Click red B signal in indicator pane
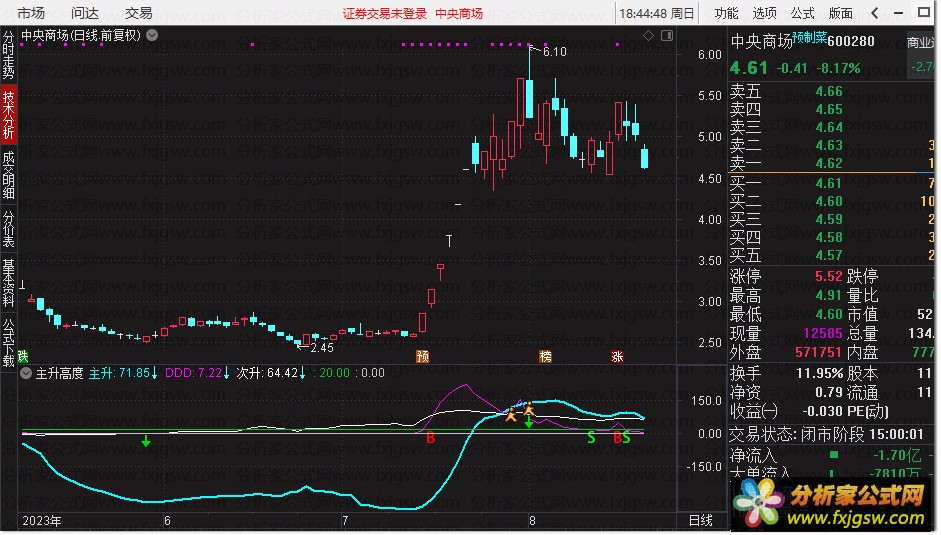 click(430, 438)
